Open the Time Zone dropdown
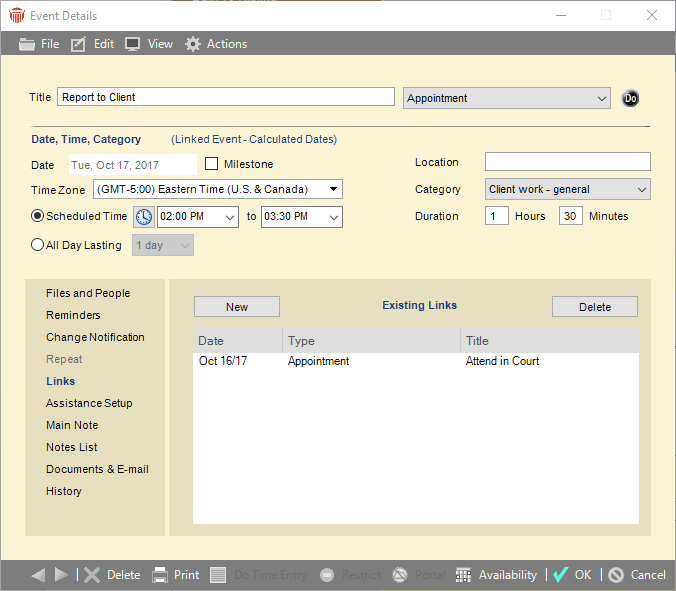 coord(333,189)
